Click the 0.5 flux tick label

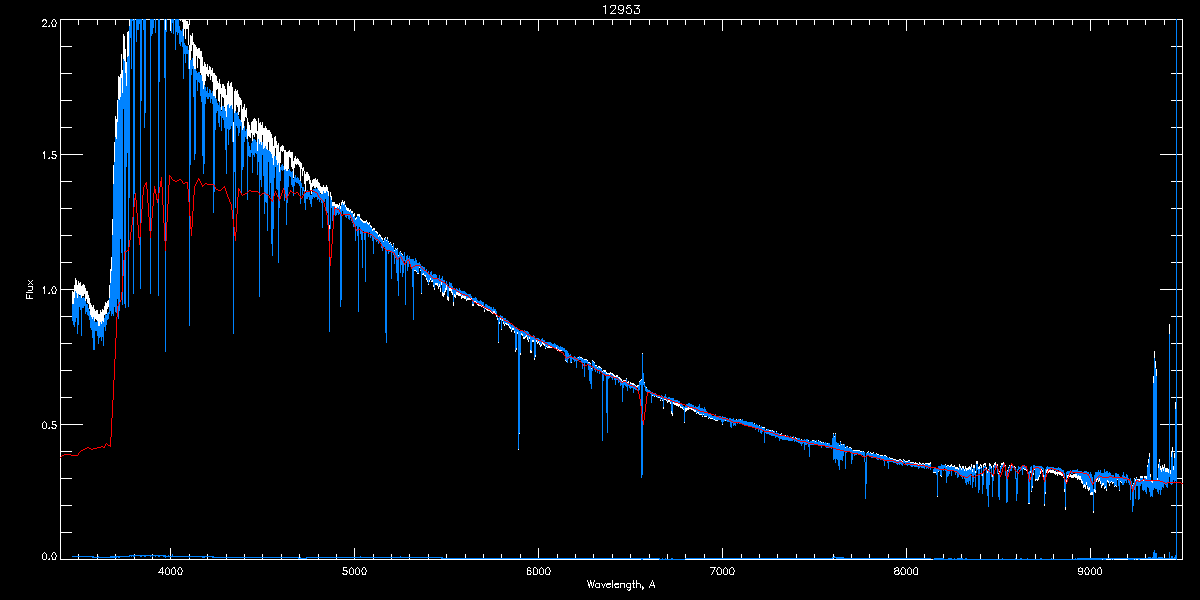pyautogui.click(x=47, y=424)
